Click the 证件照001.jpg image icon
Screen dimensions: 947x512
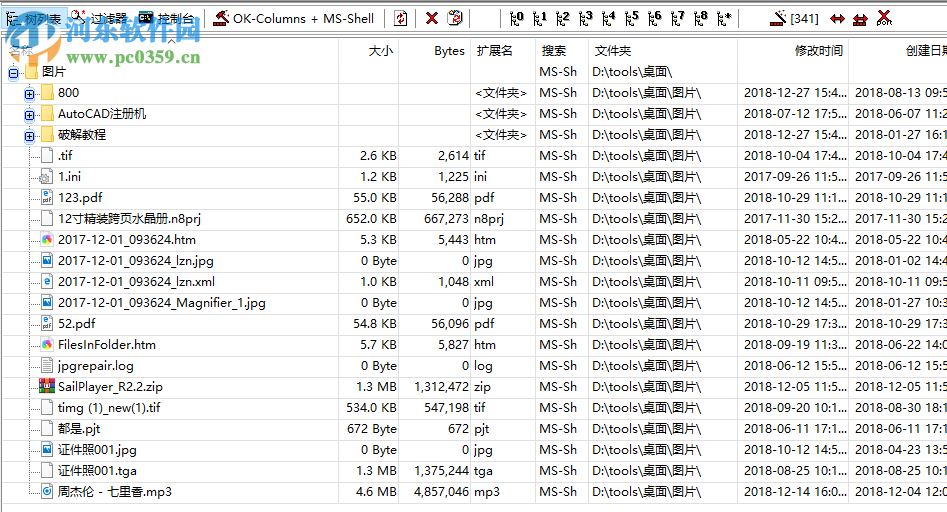click(47, 449)
